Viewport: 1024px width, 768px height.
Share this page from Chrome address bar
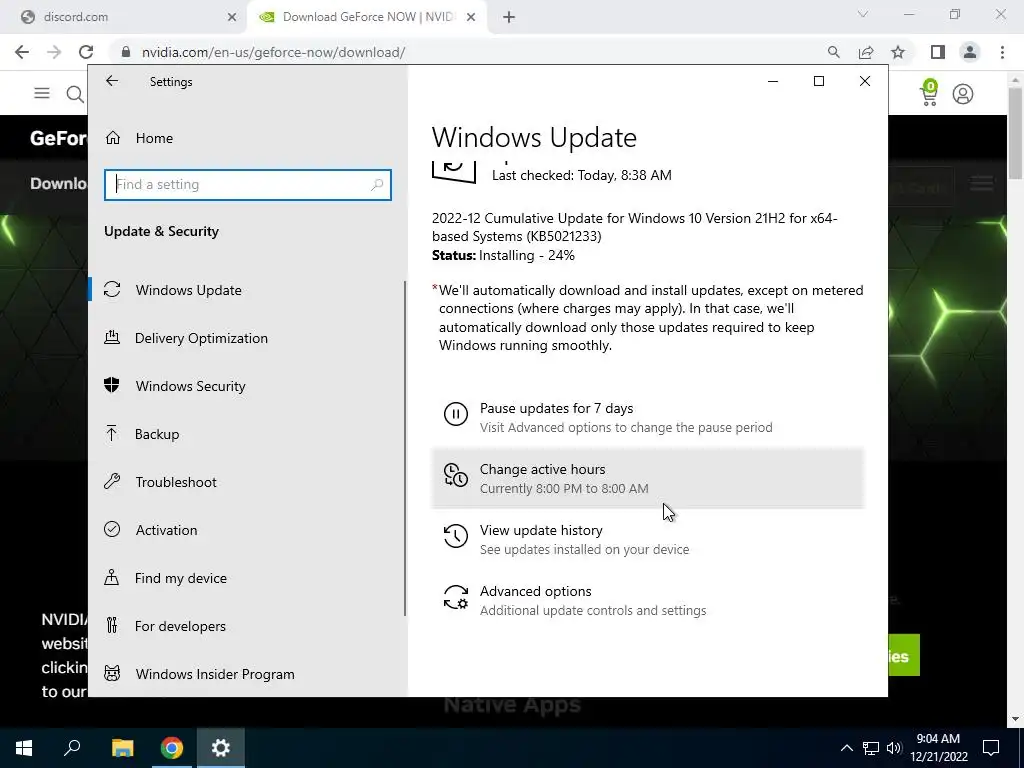click(x=866, y=52)
